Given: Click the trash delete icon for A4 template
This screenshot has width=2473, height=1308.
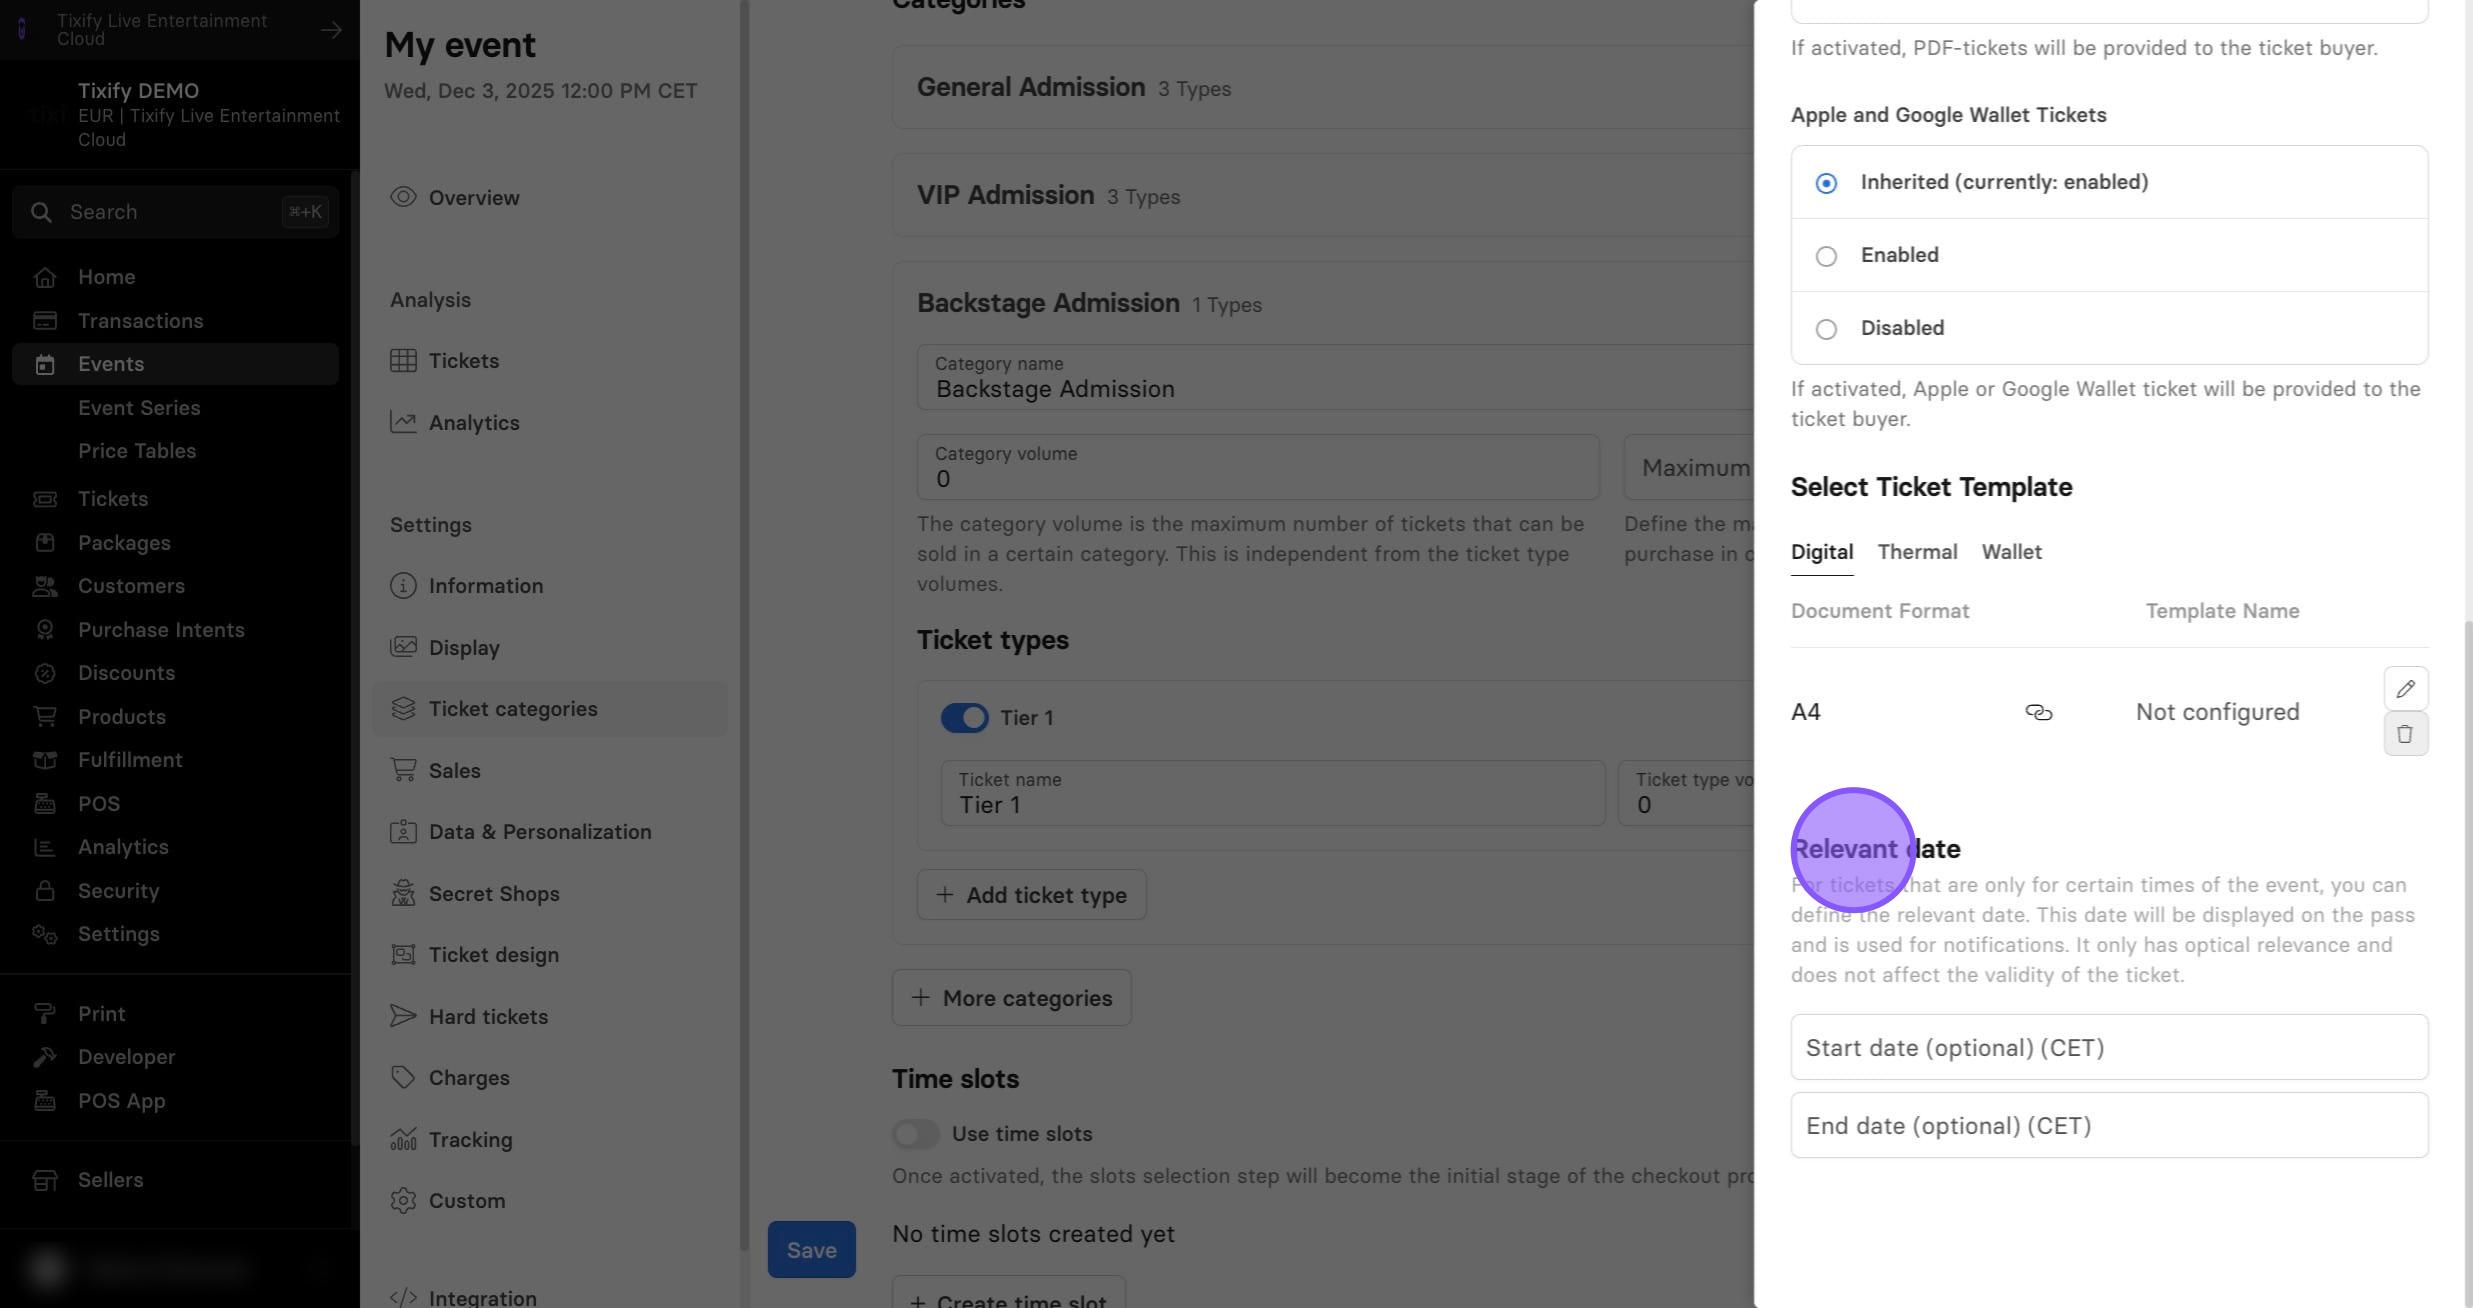Looking at the screenshot, I should click(2405, 734).
